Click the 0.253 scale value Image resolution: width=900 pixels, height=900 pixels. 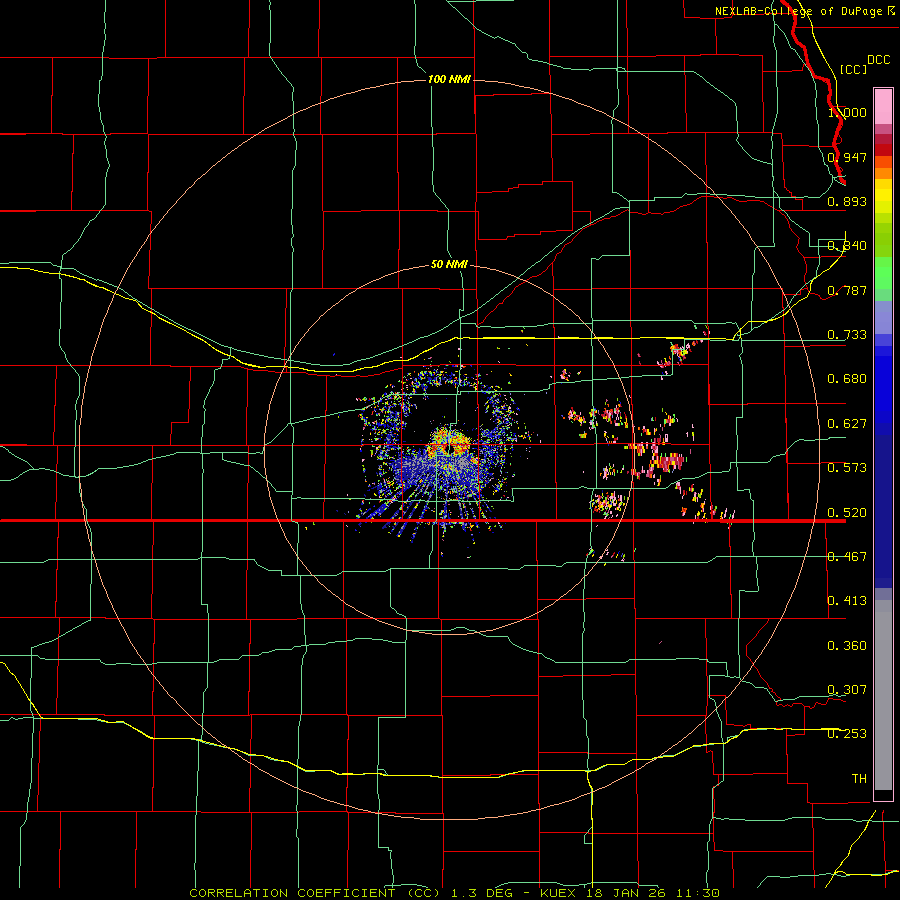pos(847,734)
